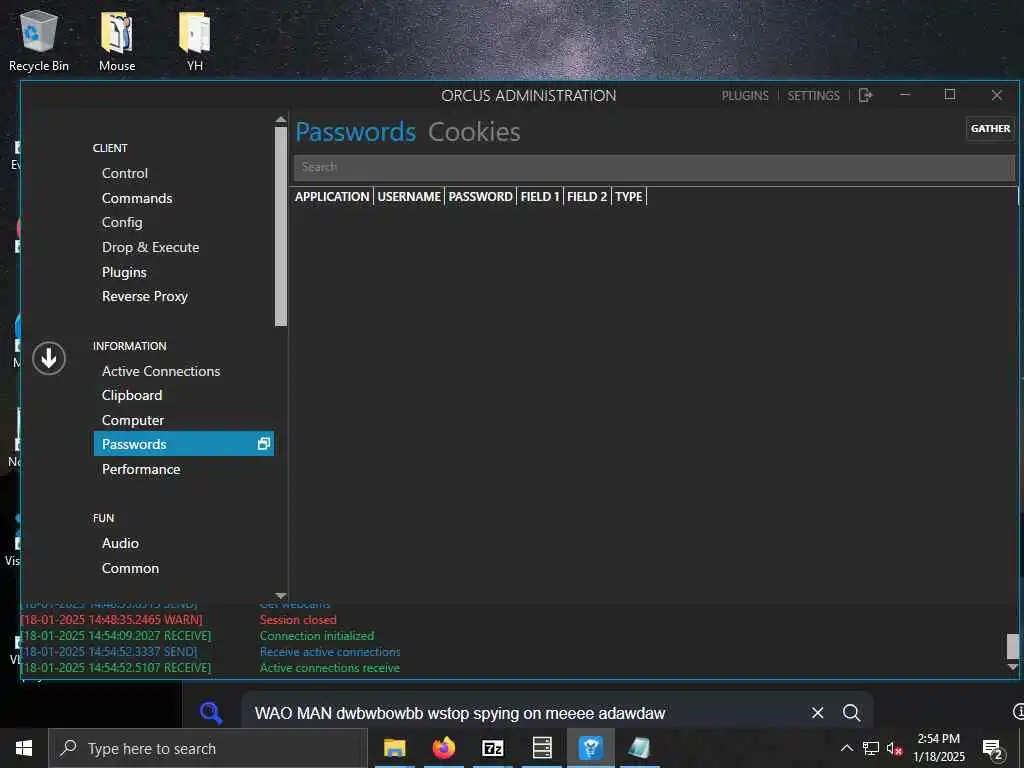The height and width of the screenshot is (768, 1024).
Task: Select the Mouse folder on the desktop
Action: tap(117, 40)
